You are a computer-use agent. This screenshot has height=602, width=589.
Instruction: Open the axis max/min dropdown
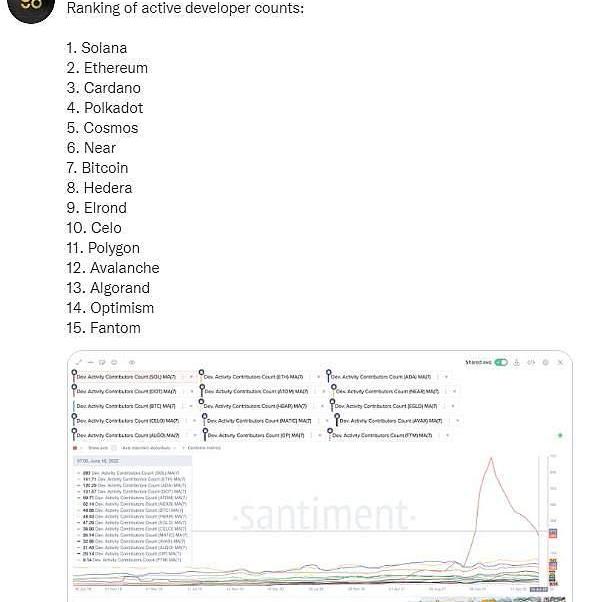coord(148,448)
